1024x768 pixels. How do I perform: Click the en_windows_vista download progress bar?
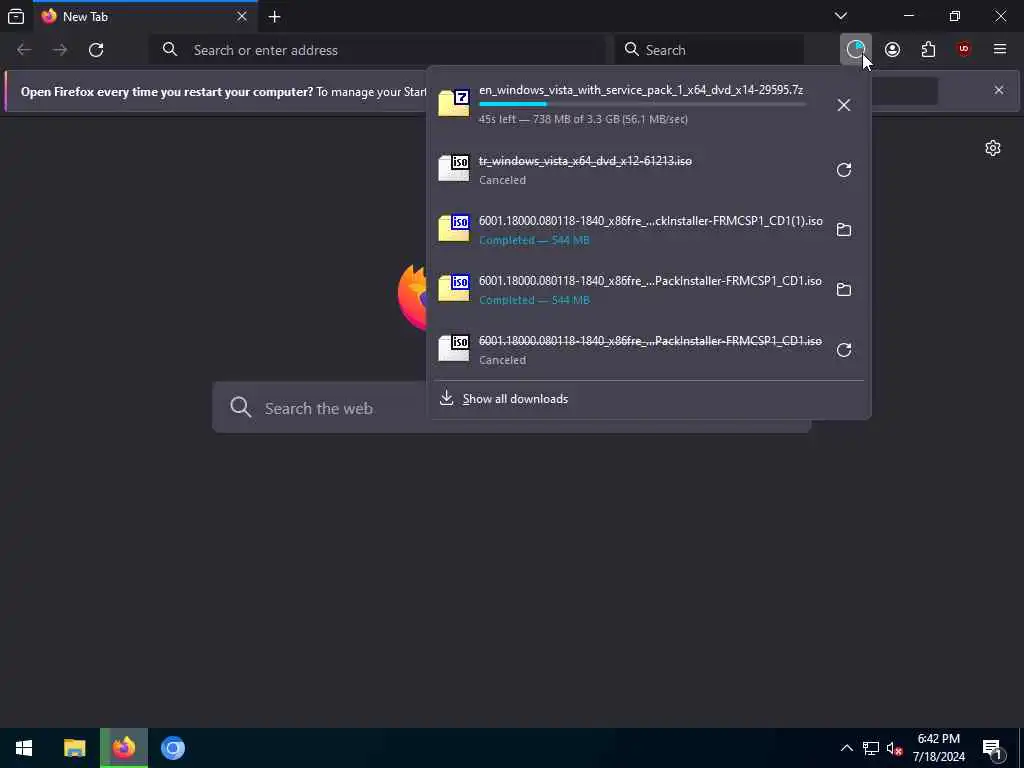642,104
